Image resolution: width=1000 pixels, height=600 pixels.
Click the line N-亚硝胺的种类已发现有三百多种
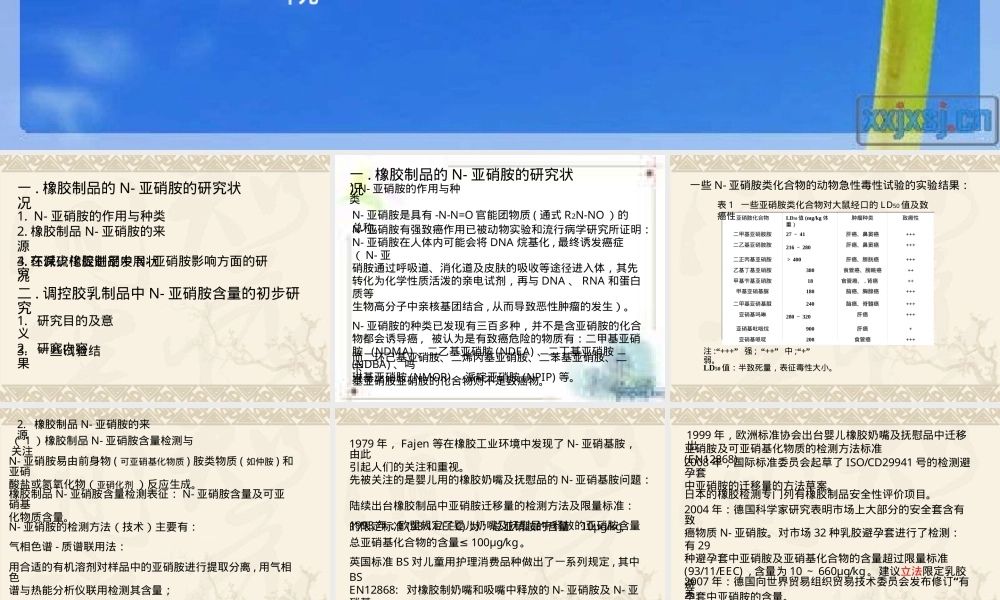tap(496, 326)
